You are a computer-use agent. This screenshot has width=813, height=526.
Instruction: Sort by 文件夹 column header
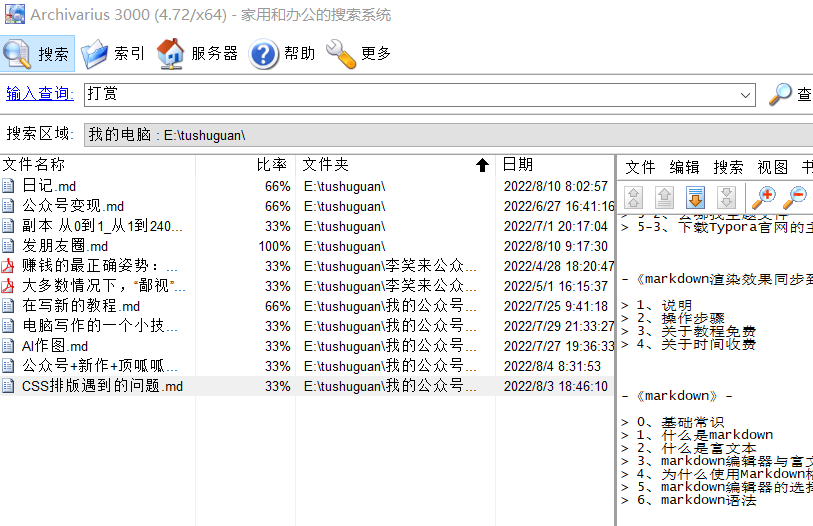click(326, 164)
